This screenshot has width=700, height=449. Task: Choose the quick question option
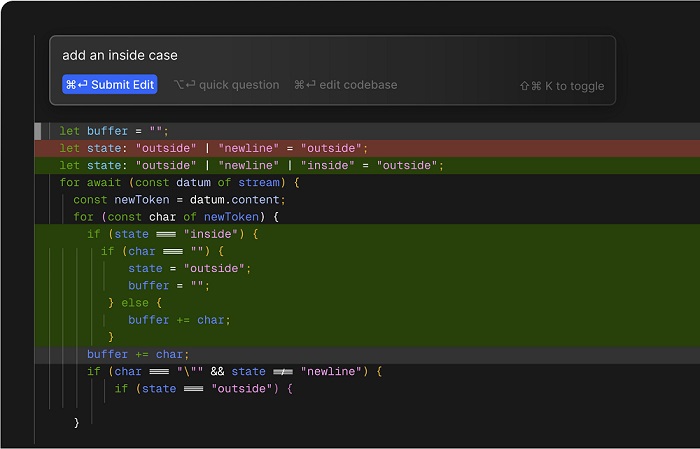226,85
